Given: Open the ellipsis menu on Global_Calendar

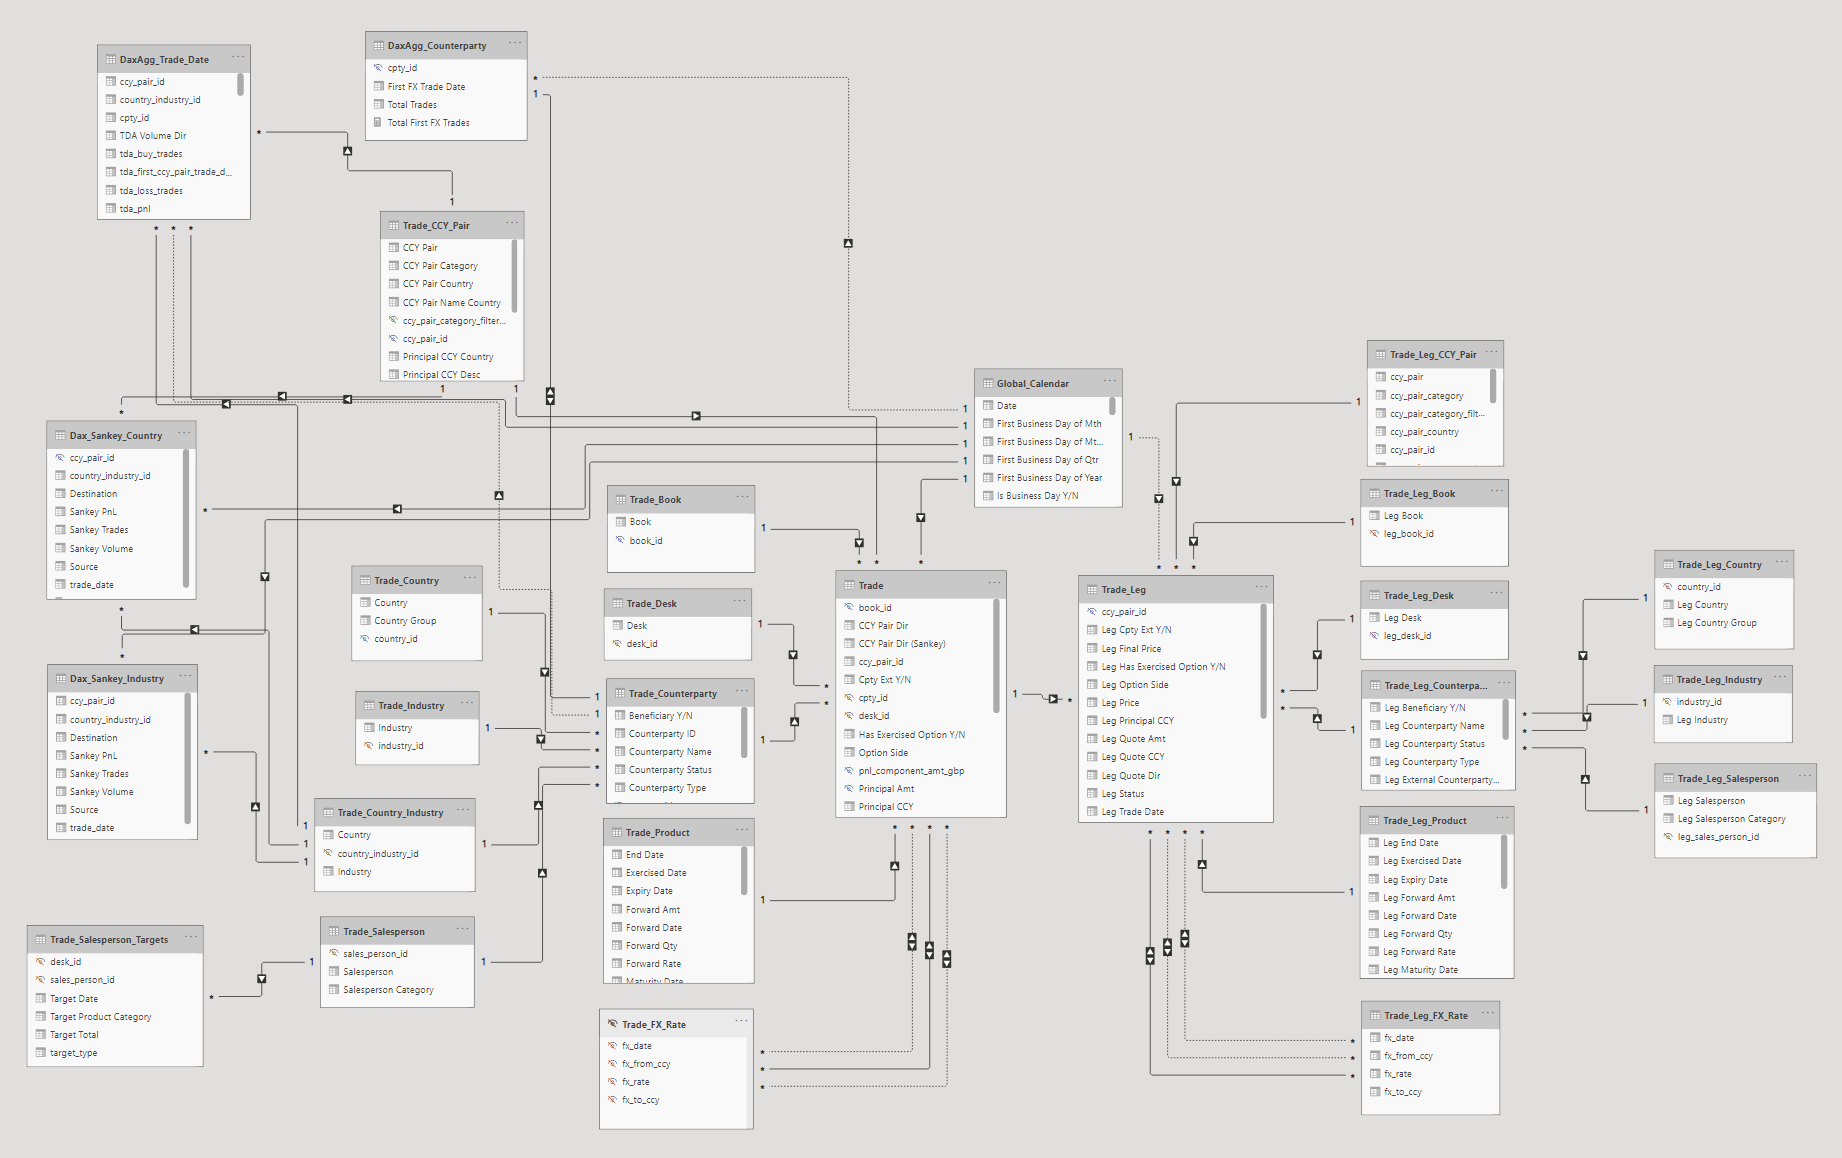Looking at the screenshot, I should (1109, 380).
